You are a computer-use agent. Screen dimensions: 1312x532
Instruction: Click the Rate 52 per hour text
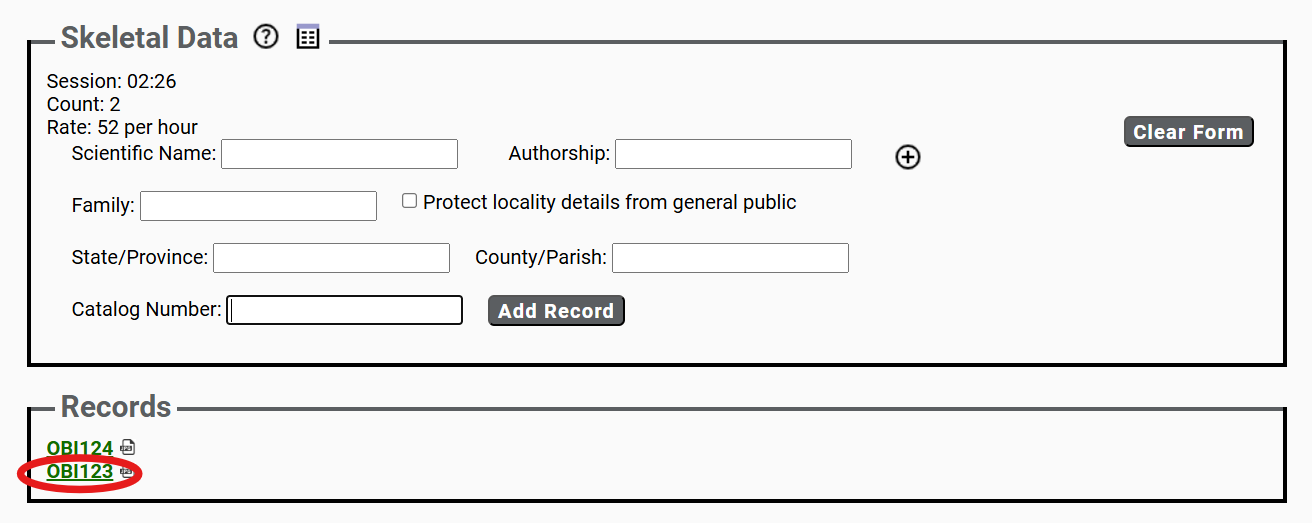(122, 127)
